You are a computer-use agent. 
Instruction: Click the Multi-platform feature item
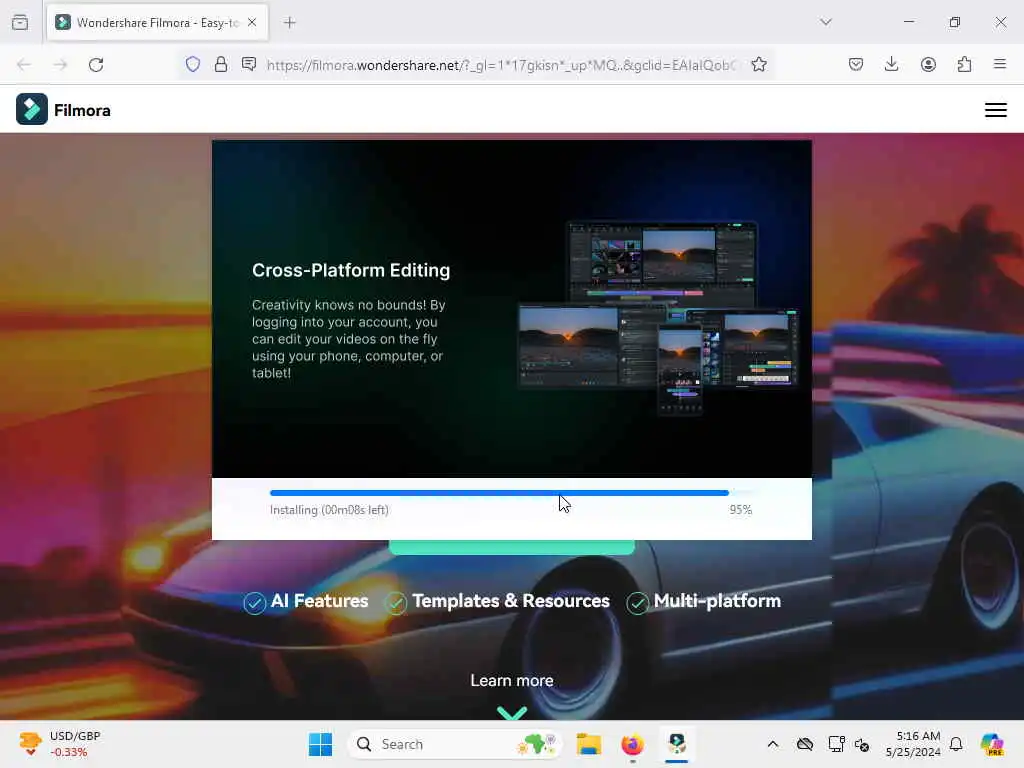click(x=703, y=601)
